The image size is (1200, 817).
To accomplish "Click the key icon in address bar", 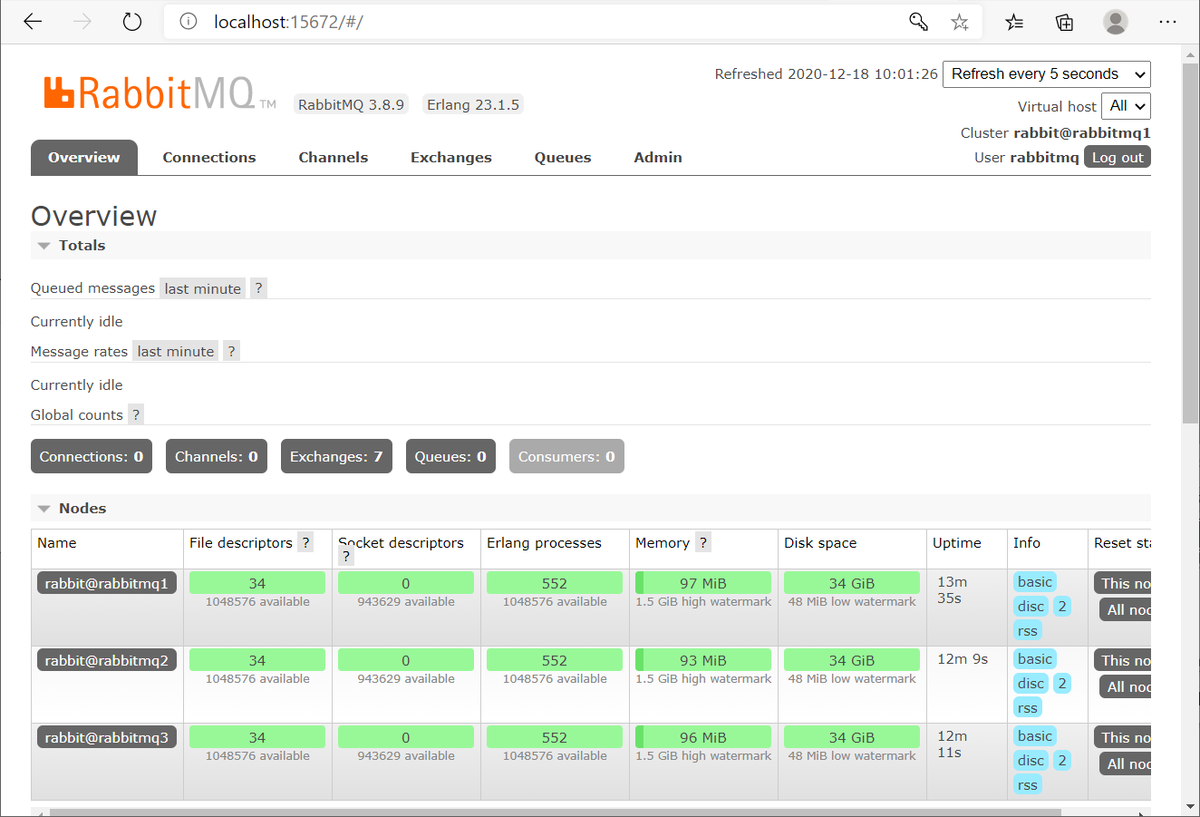I will pos(918,22).
